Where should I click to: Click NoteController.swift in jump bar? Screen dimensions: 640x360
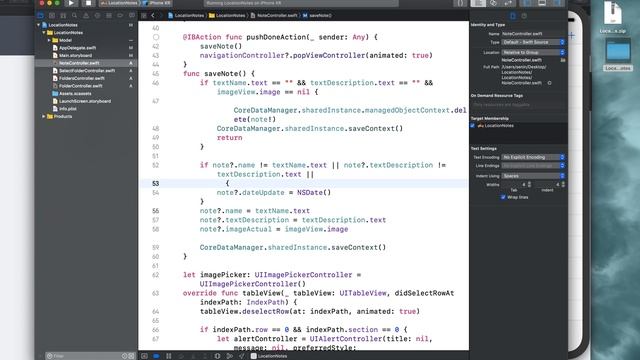point(274,16)
